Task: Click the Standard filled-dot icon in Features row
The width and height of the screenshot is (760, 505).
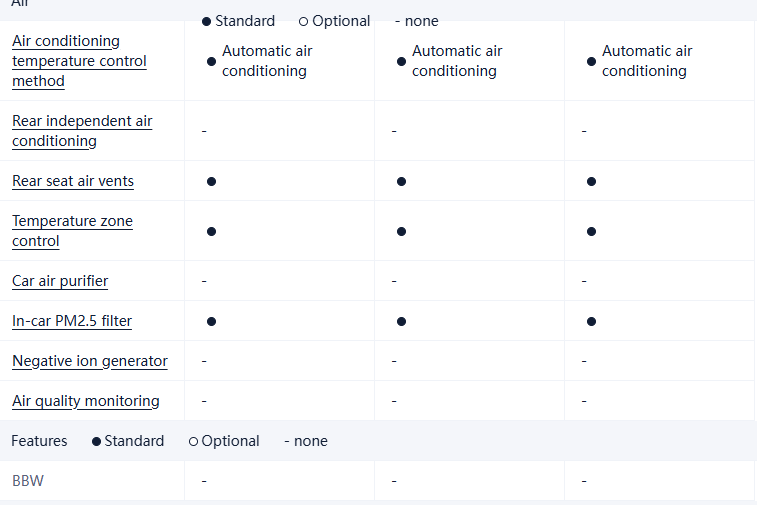Action: pyautogui.click(x=96, y=442)
